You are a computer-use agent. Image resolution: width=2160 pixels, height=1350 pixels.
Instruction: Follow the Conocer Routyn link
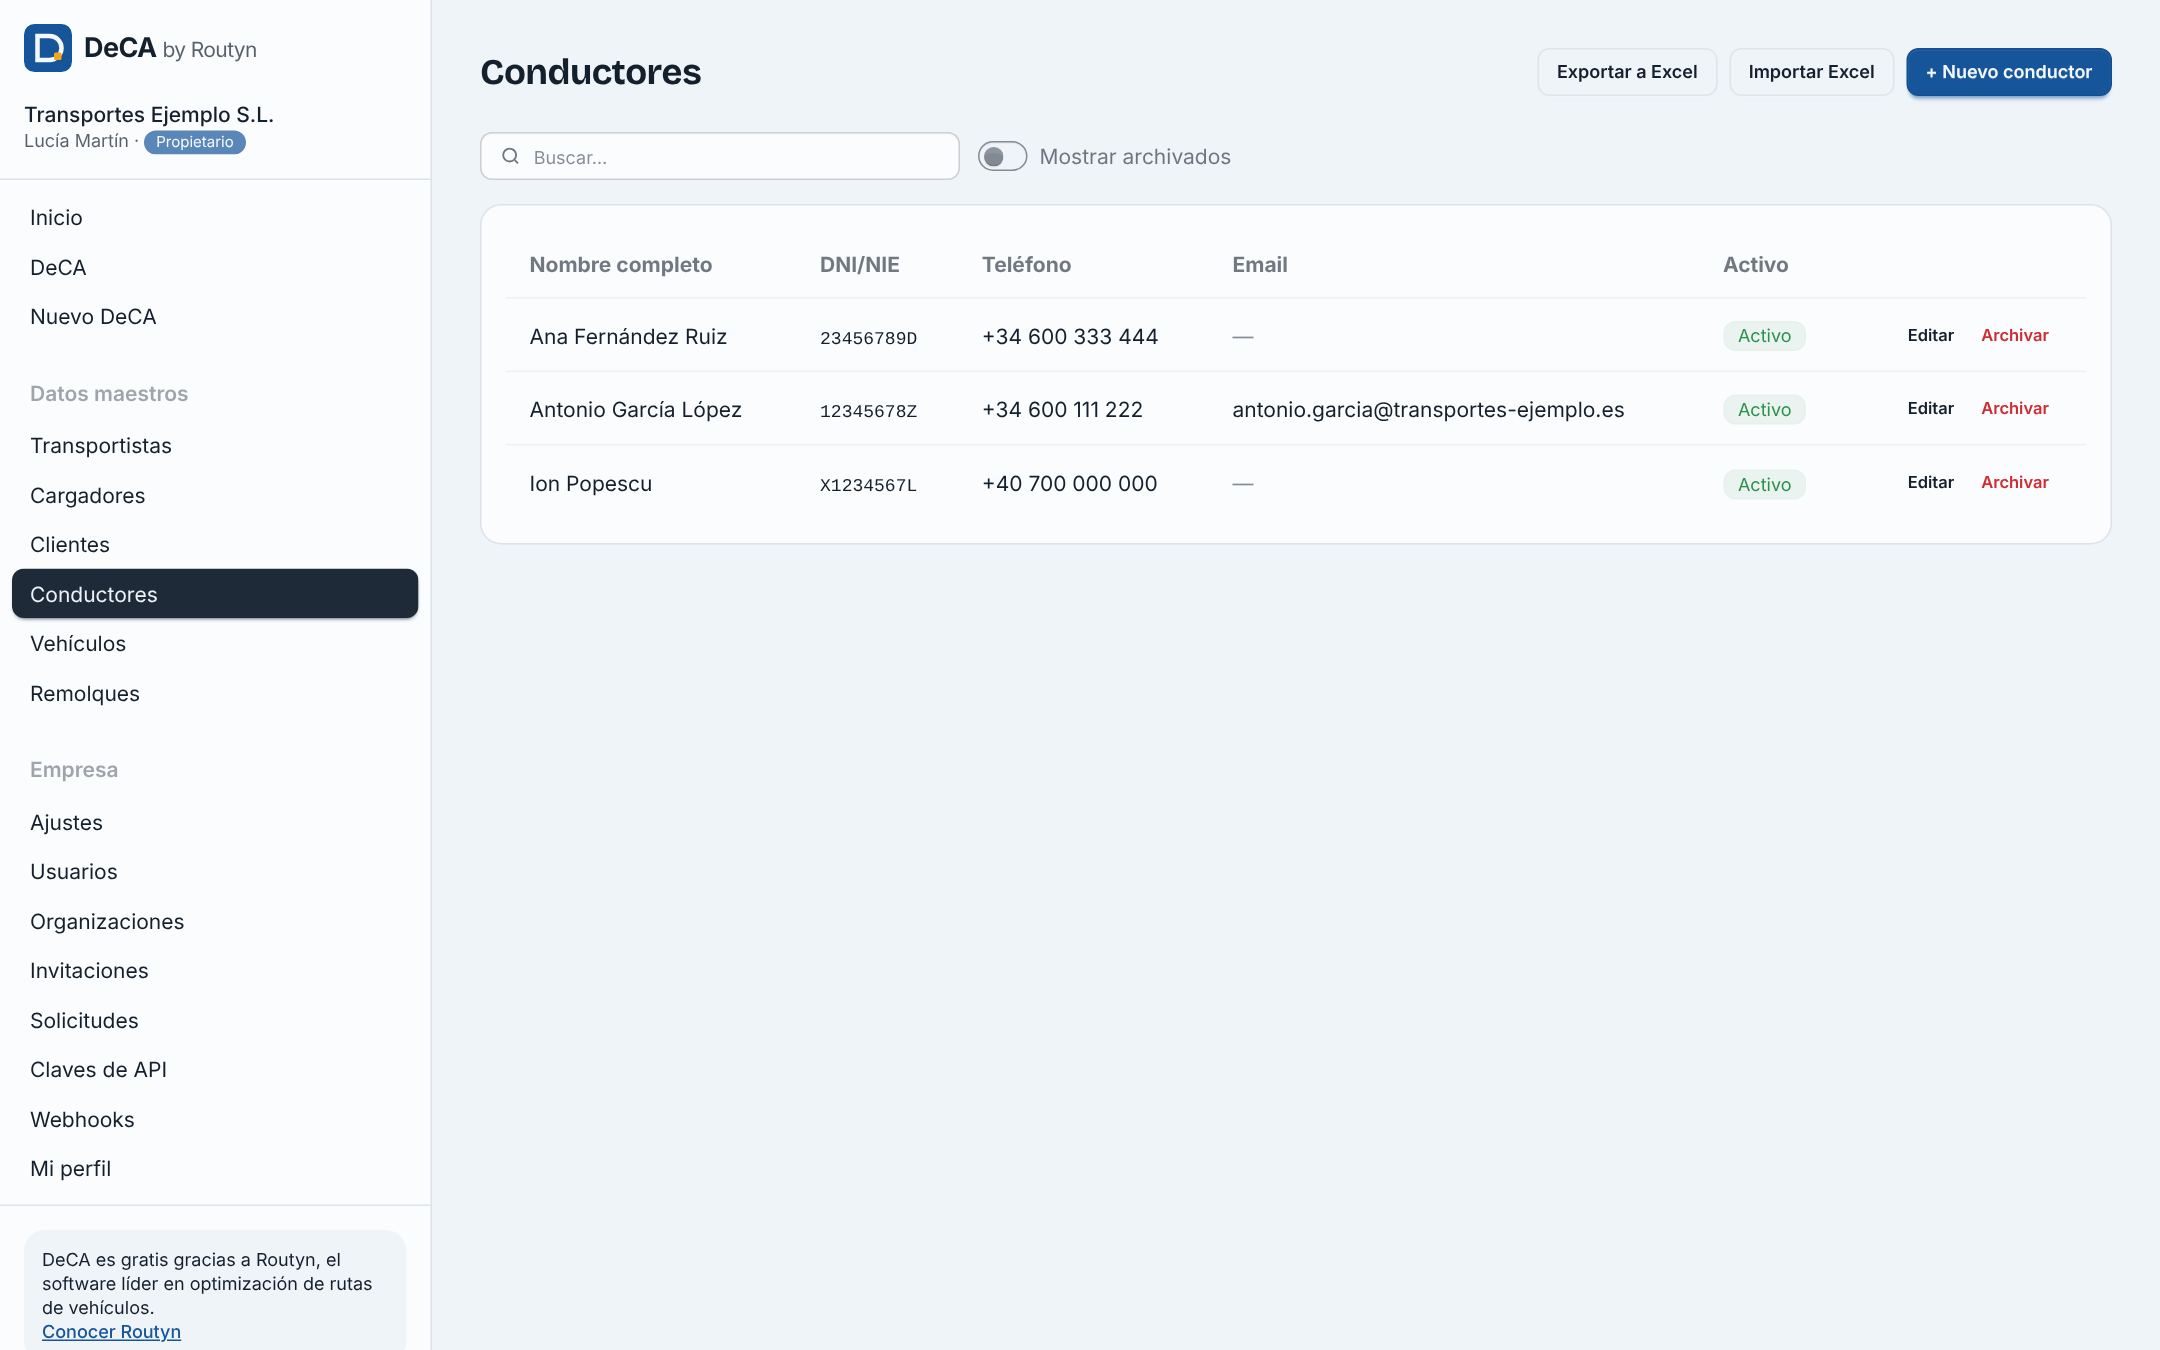pos(111,1332)
